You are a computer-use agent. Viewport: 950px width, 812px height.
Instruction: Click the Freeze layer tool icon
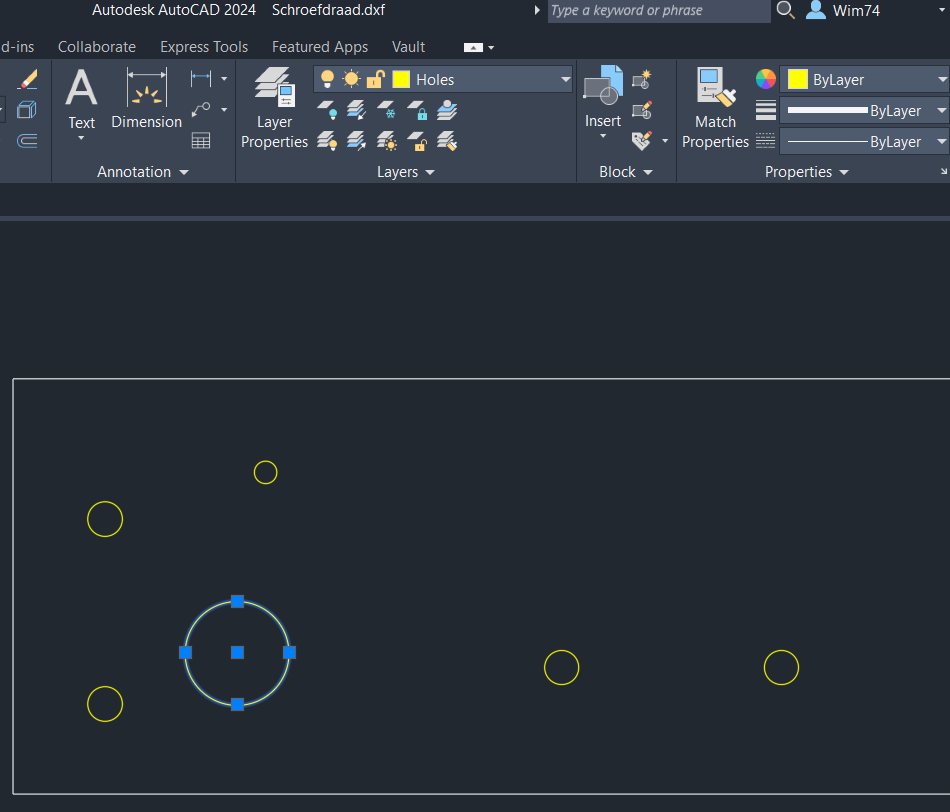tap(387, 110)
